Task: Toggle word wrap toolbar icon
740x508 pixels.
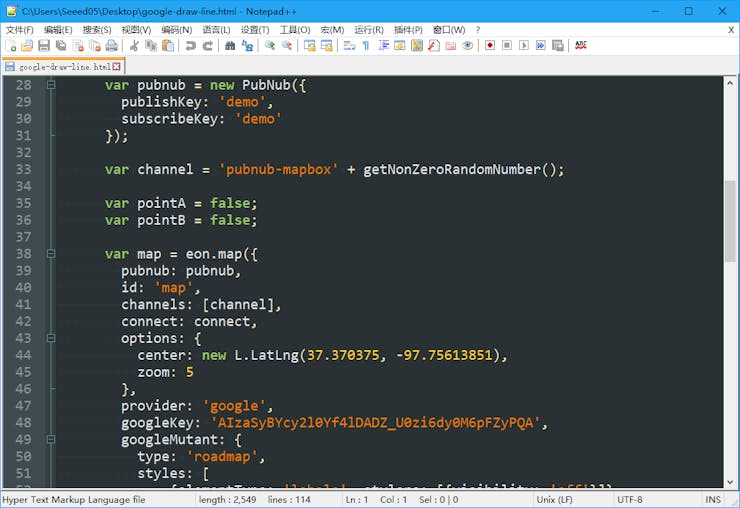Action: point(349,45)
